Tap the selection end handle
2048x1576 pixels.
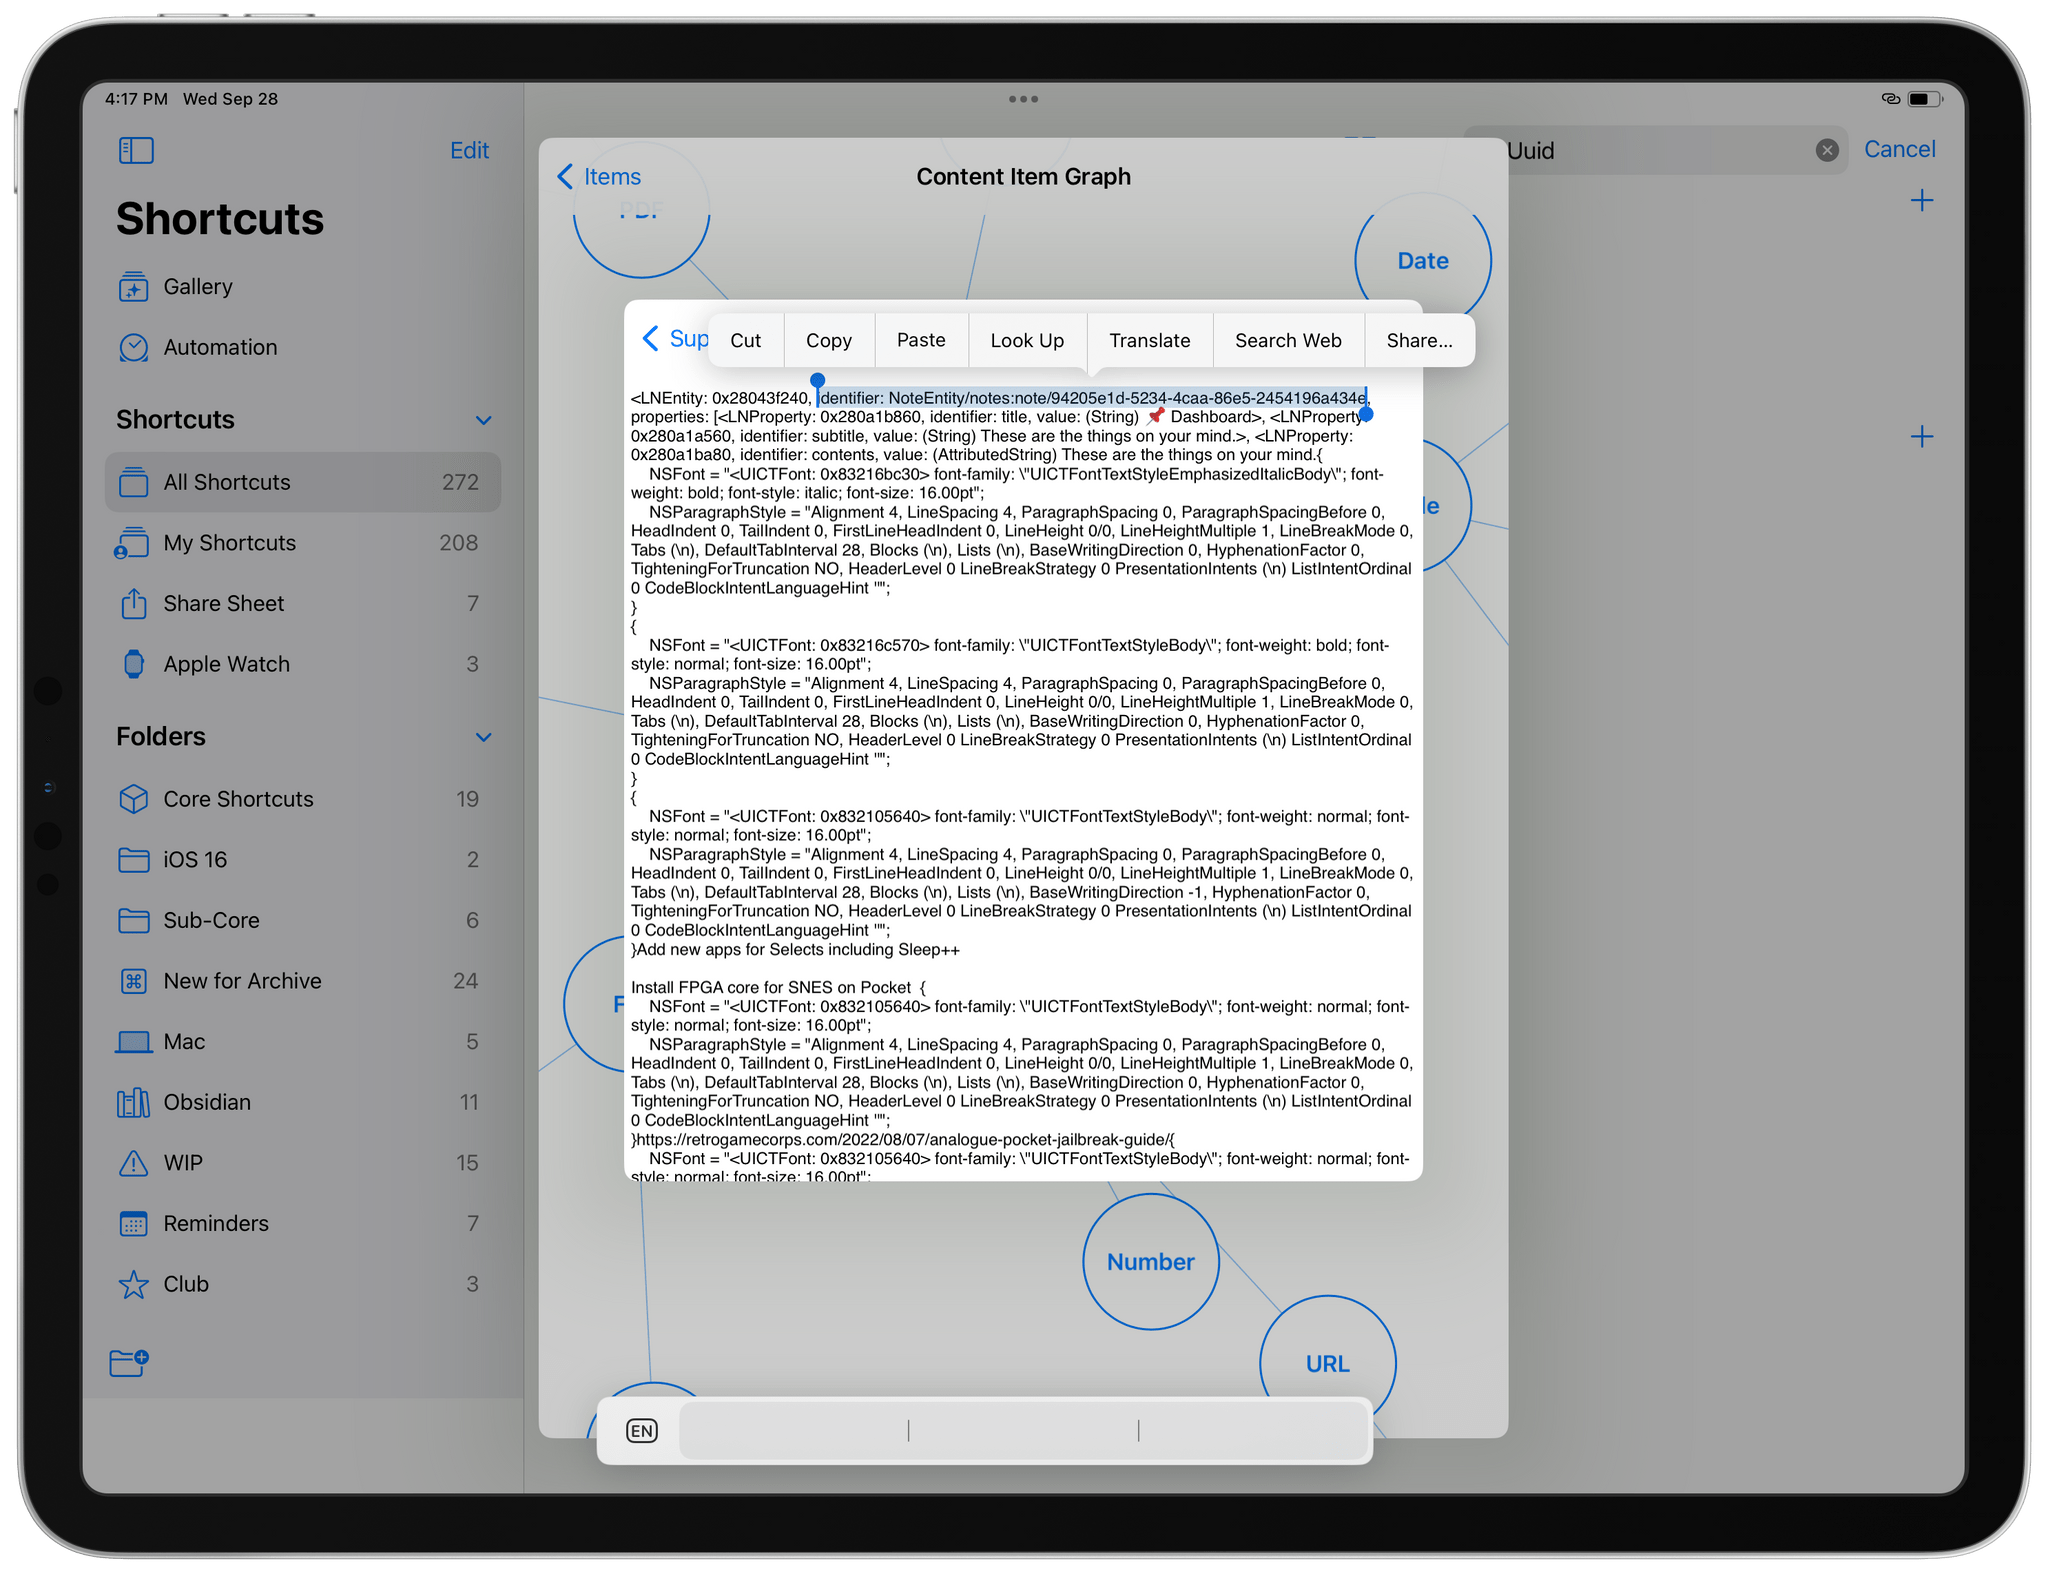1366,414
